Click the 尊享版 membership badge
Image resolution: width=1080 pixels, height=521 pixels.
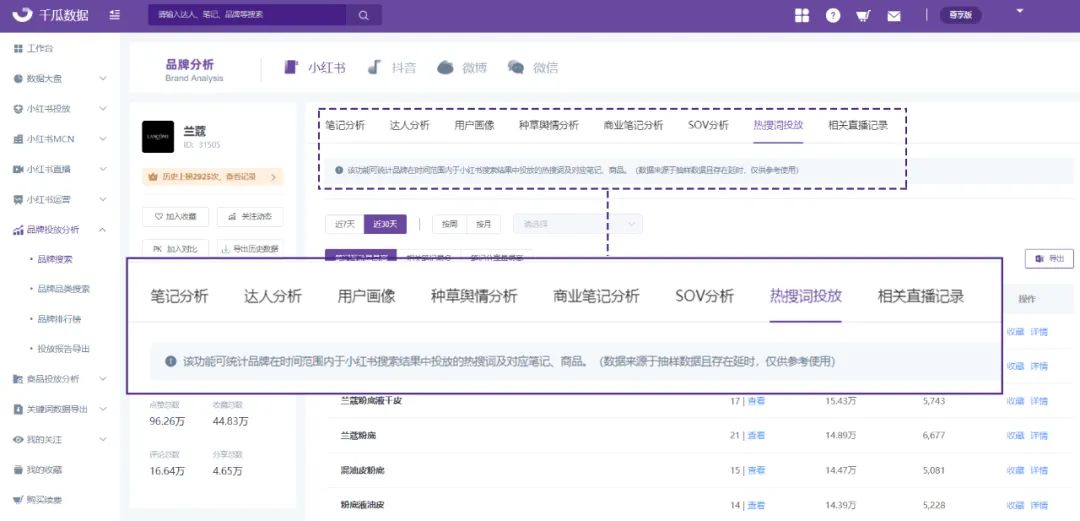point(960,15)
